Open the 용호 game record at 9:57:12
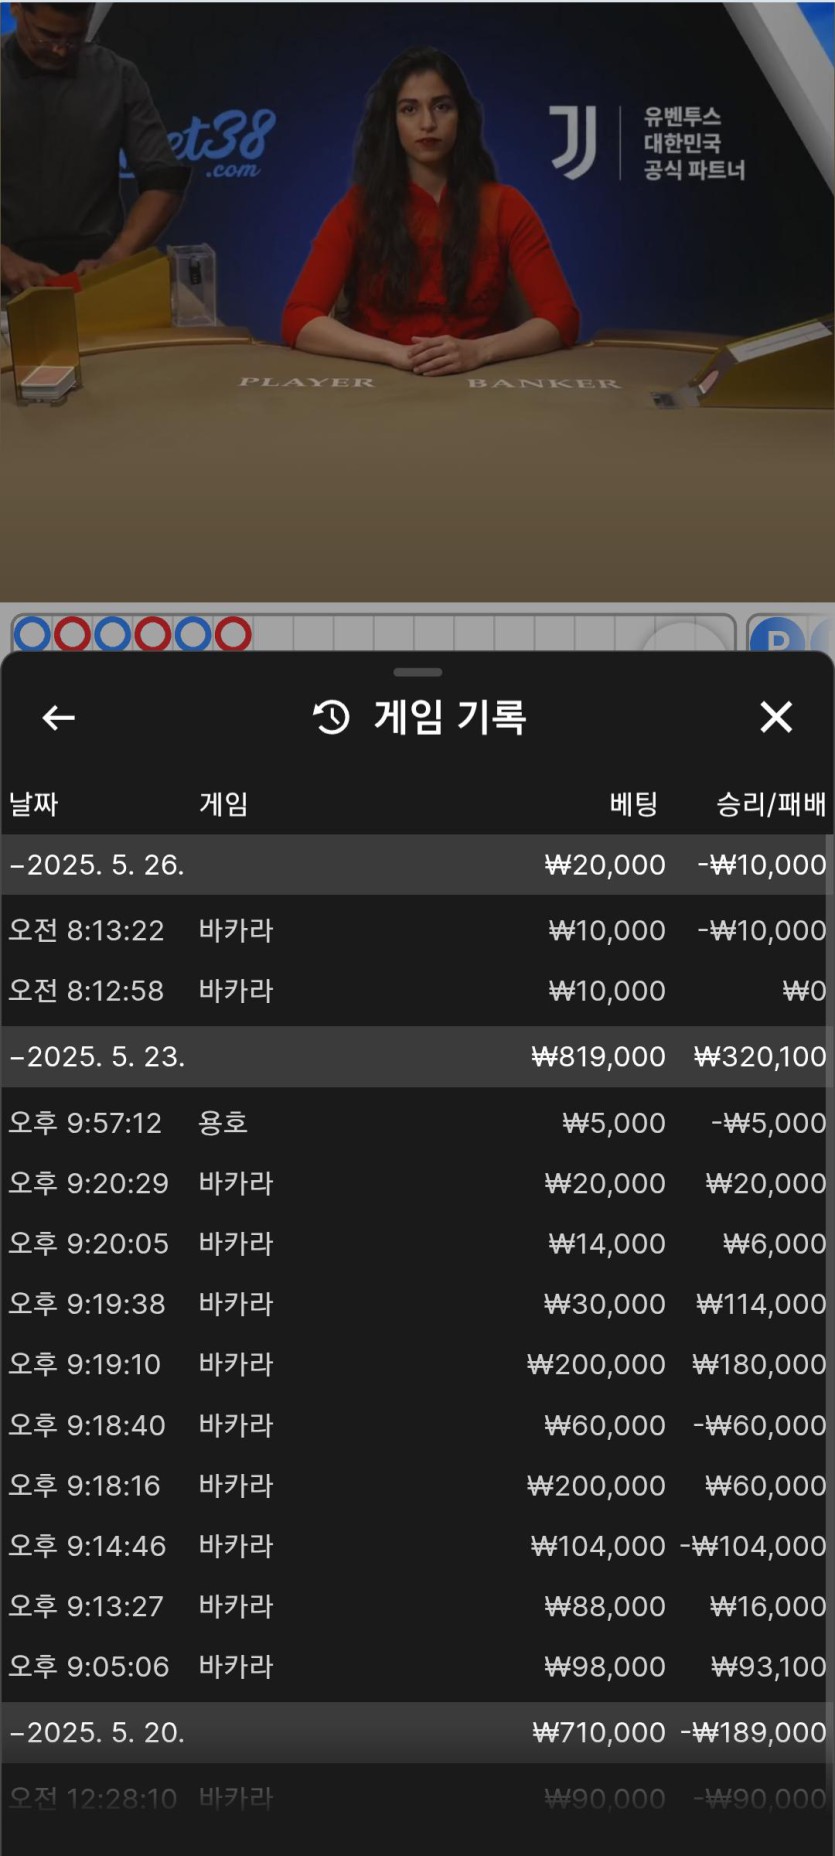 417,1123
